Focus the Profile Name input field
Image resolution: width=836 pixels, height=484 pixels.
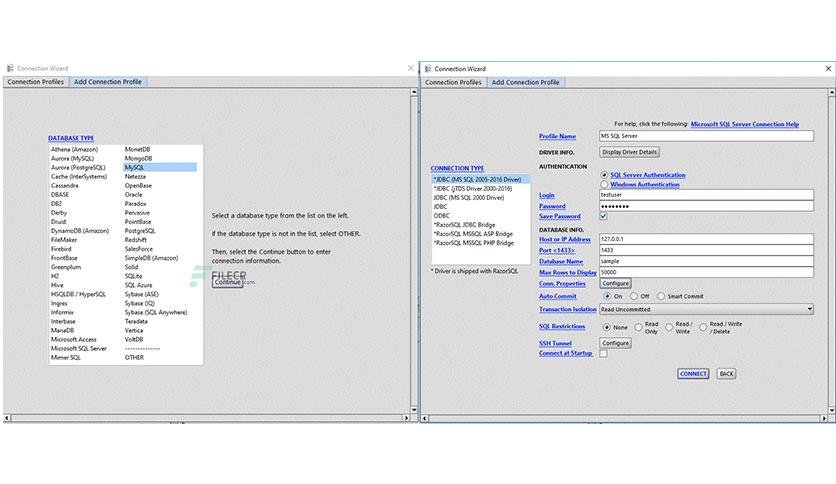pyautogui.click(x=706, y=136)
